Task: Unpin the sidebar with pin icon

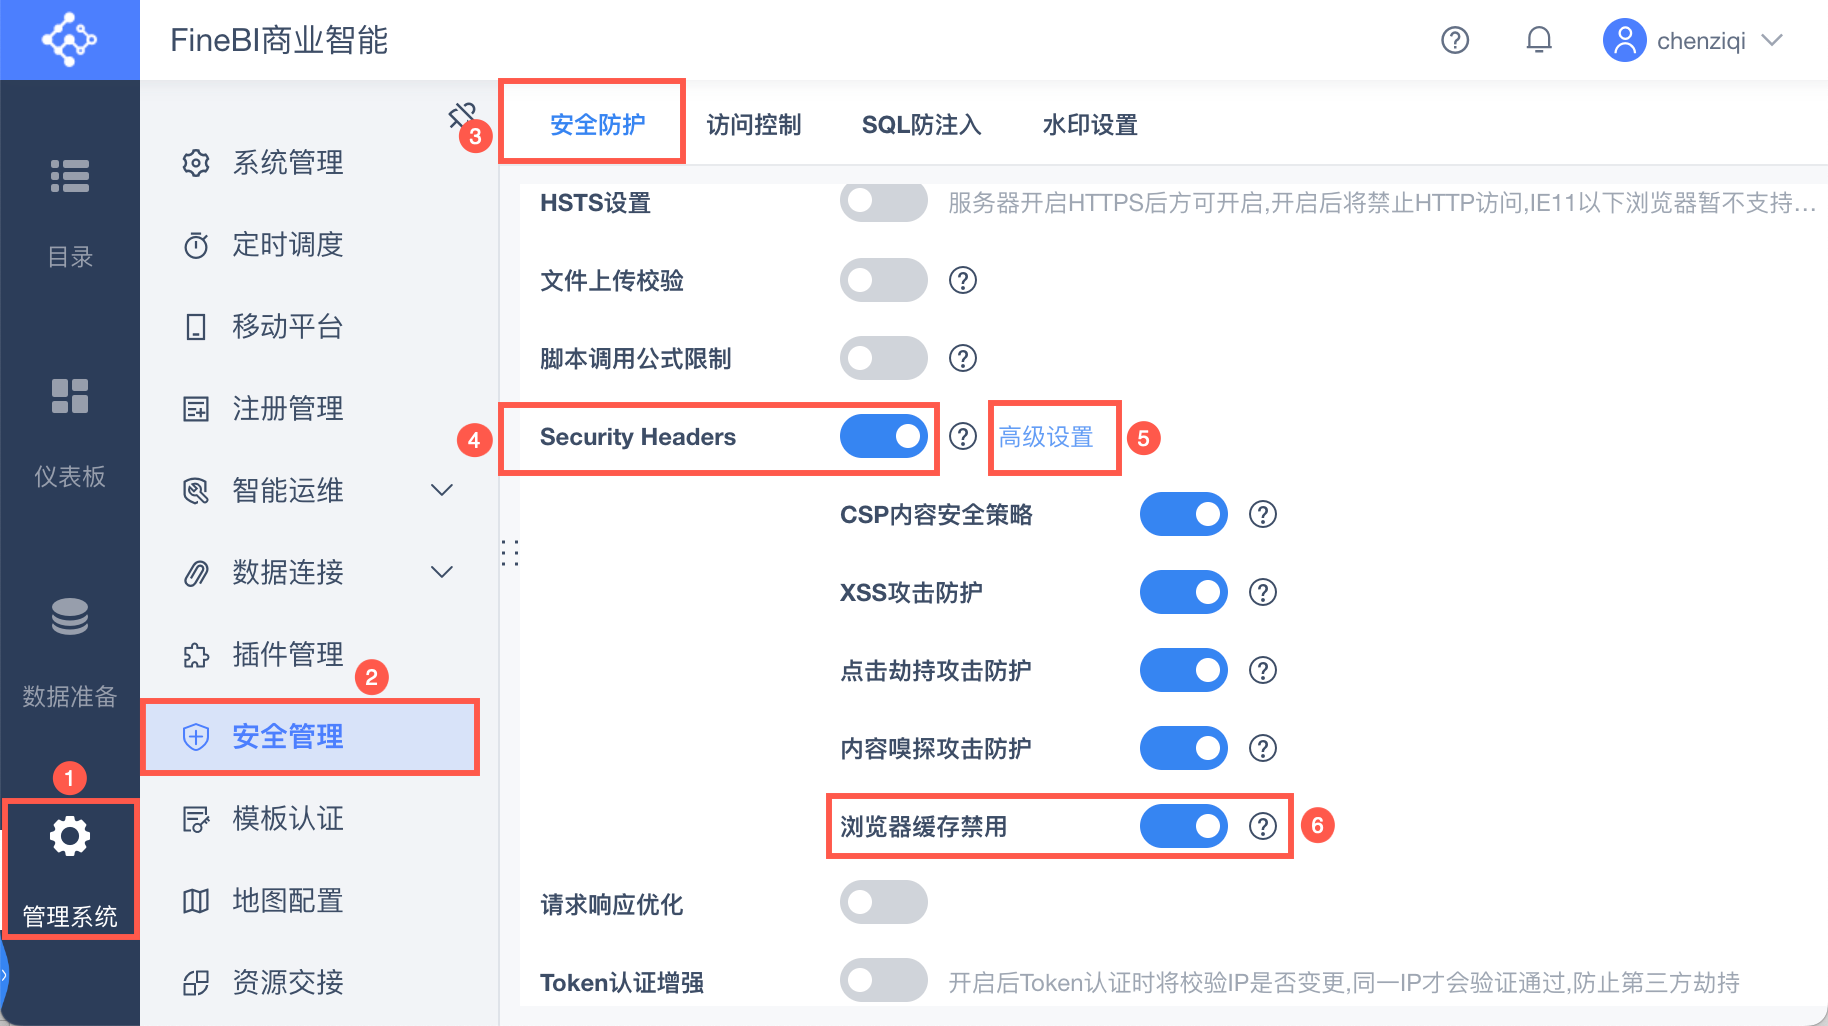Action: pyautogui.click(x=461, y=115)
